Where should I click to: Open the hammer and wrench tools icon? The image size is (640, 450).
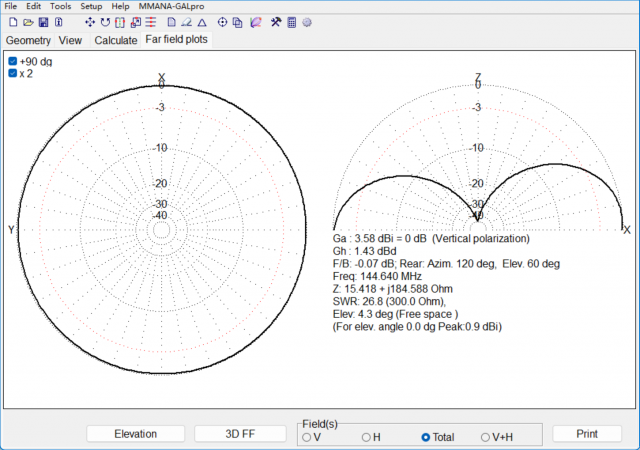point(275,22)
